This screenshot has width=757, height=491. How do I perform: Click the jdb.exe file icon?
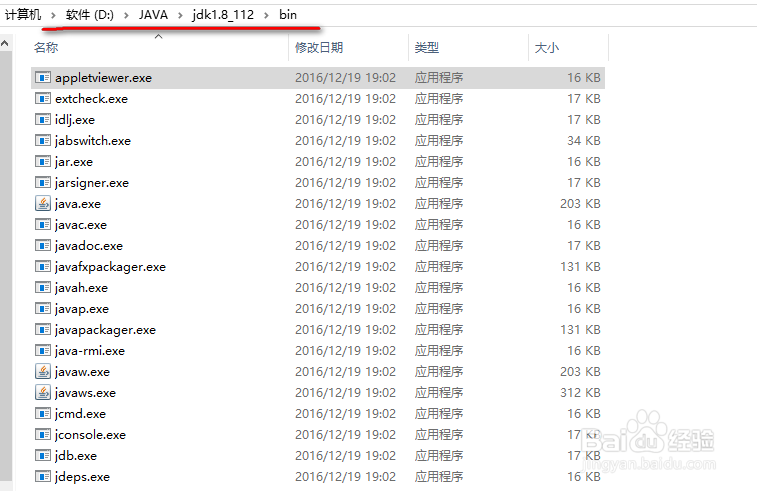43,455
